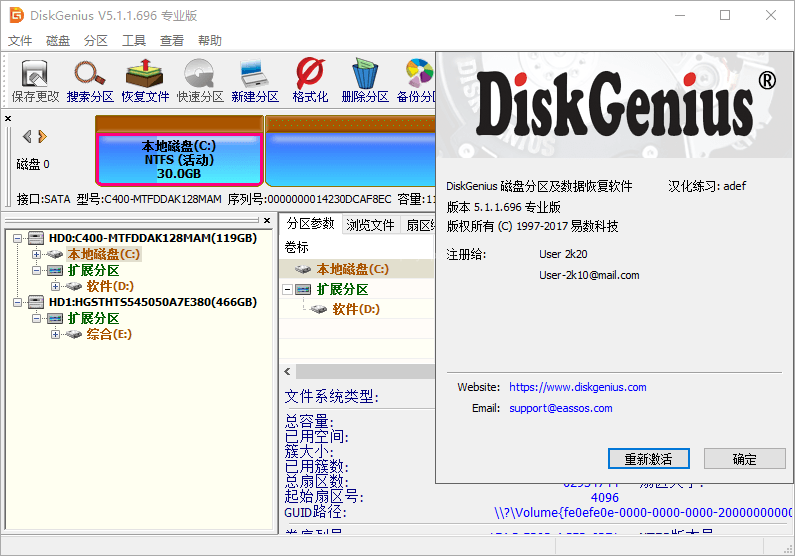This screenshot has width=795, height=556.
Task: Open the 工具 (Tools) menu
Action: click(134, 41)
